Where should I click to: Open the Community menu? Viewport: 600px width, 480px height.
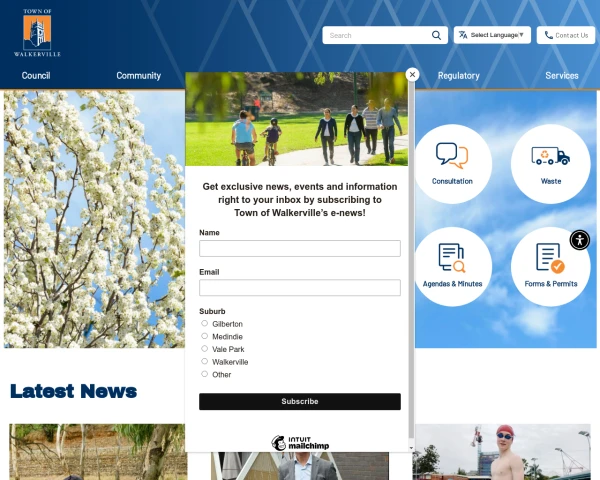139,75
